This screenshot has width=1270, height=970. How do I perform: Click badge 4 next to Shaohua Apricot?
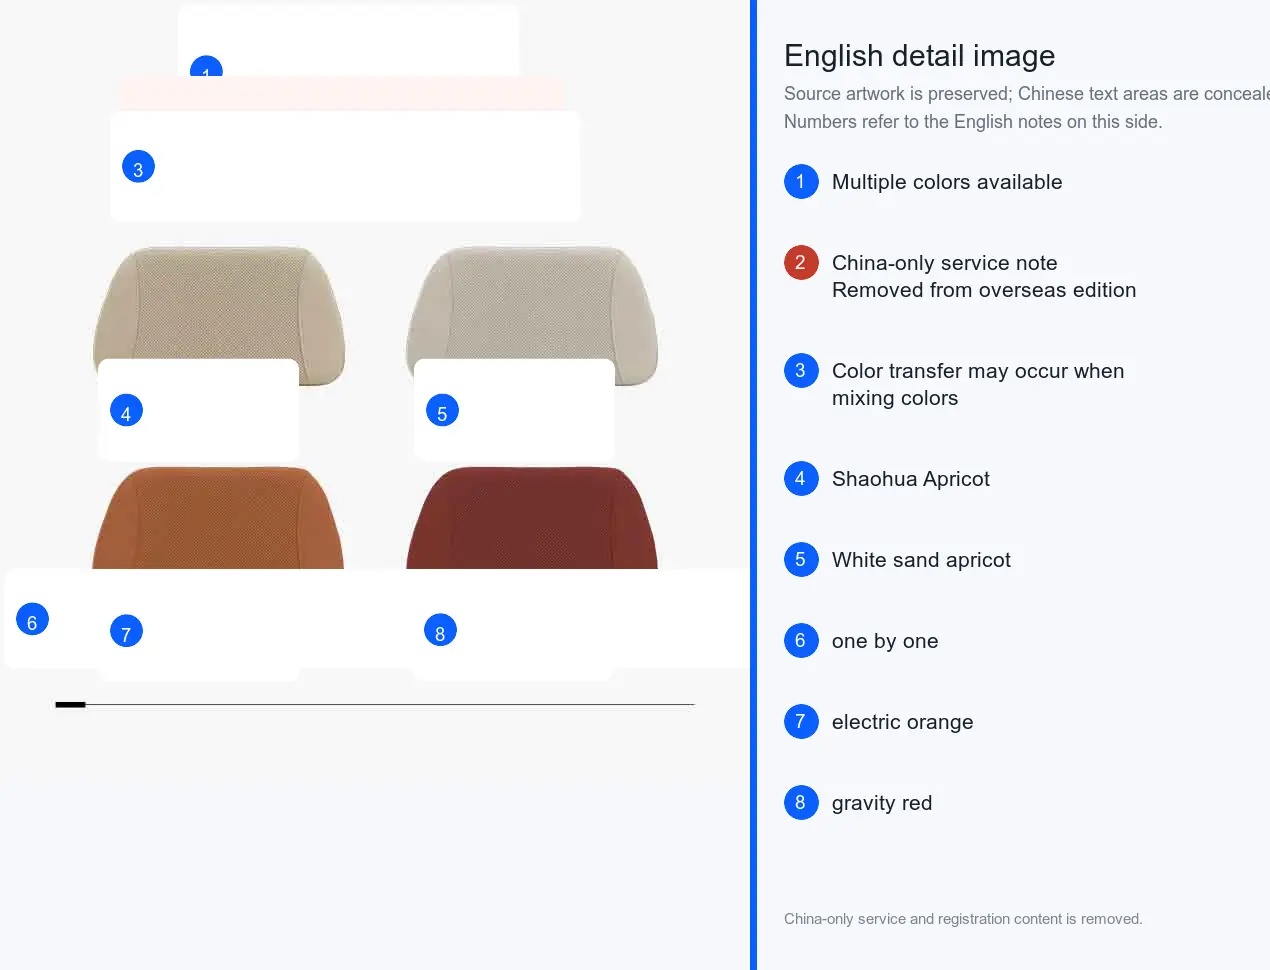[x=801, y=478]
